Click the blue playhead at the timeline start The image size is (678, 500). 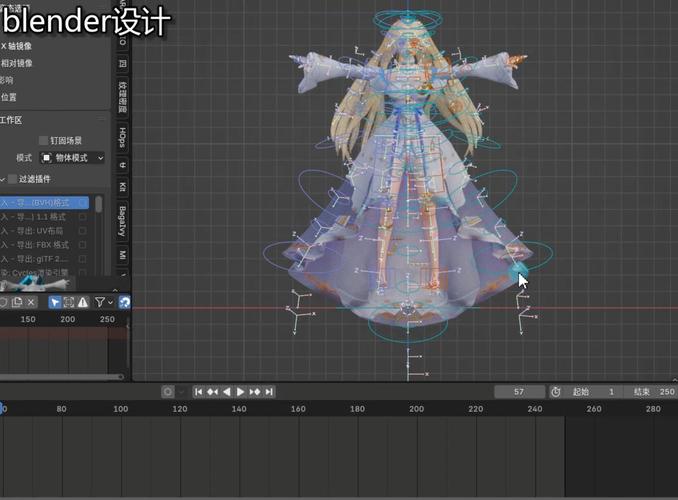pyautogui.click(x=2, y=409)
